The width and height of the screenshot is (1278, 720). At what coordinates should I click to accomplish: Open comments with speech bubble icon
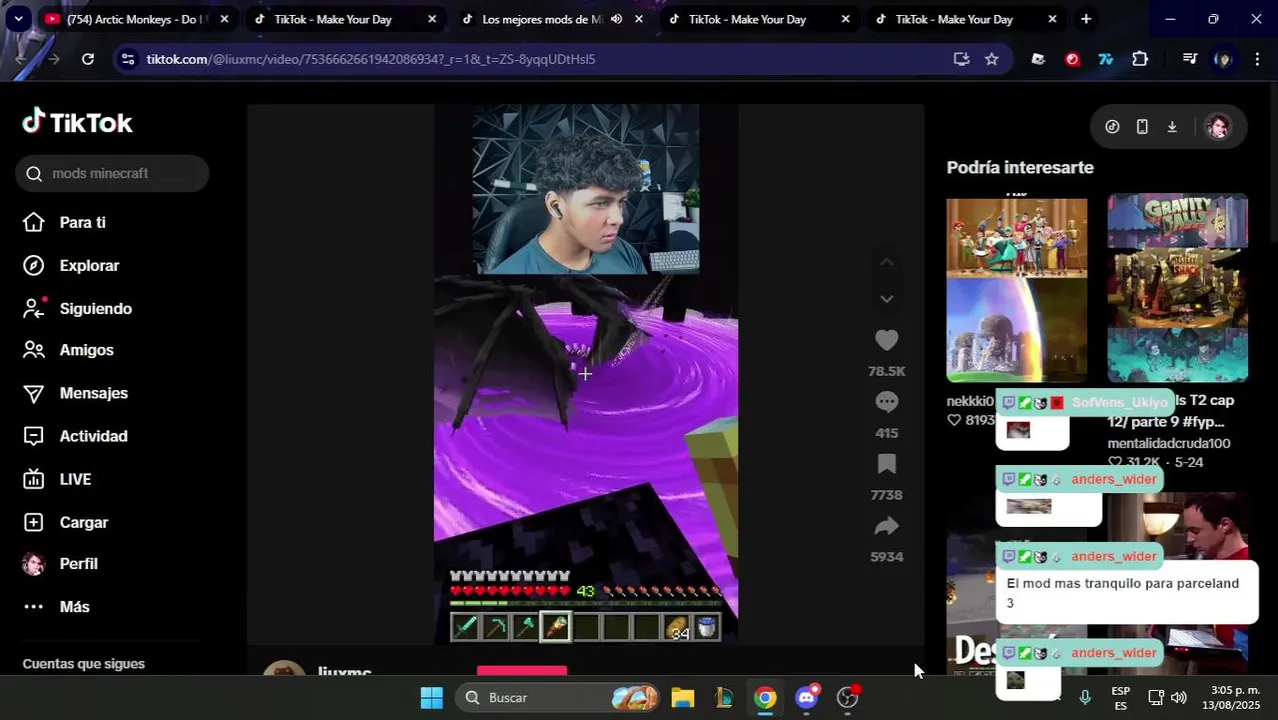[886, 402]
